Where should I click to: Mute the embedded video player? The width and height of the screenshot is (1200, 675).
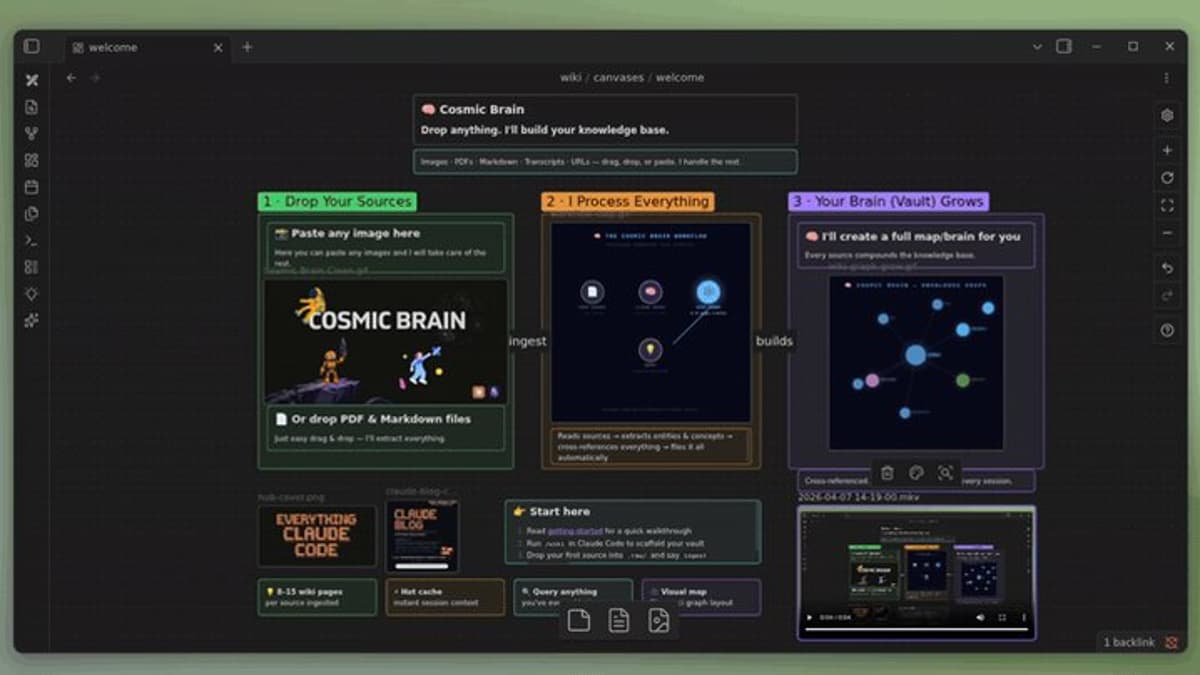point(980,617)
